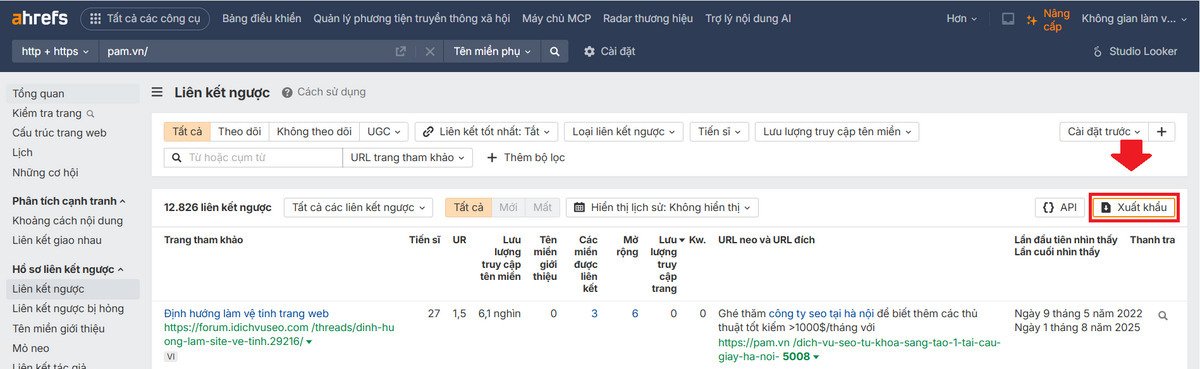Select the Tất cả follow filter tab
This screenshot has height=369, width=1200.
pos(187,131)
